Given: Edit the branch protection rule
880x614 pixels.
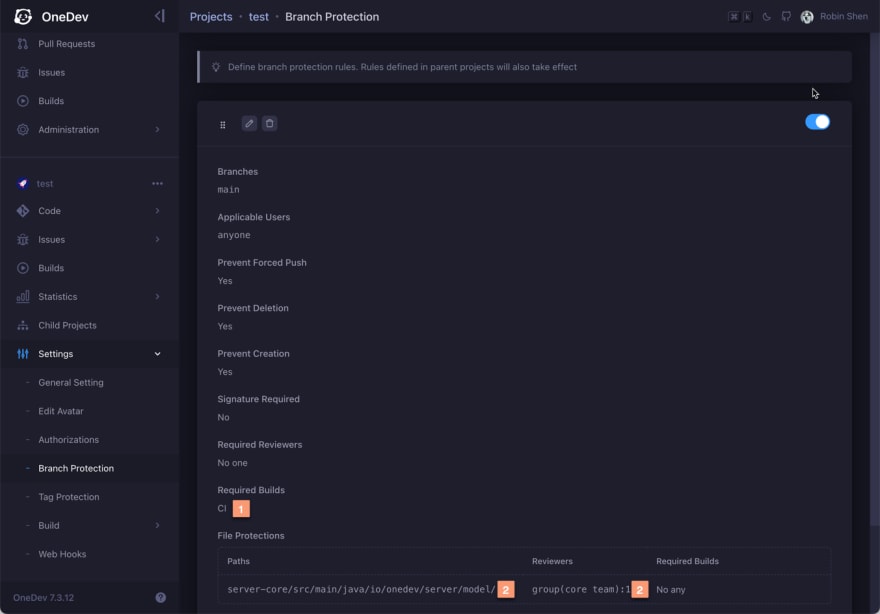Looking at the screenshot, I should click(x=249, y=123).
